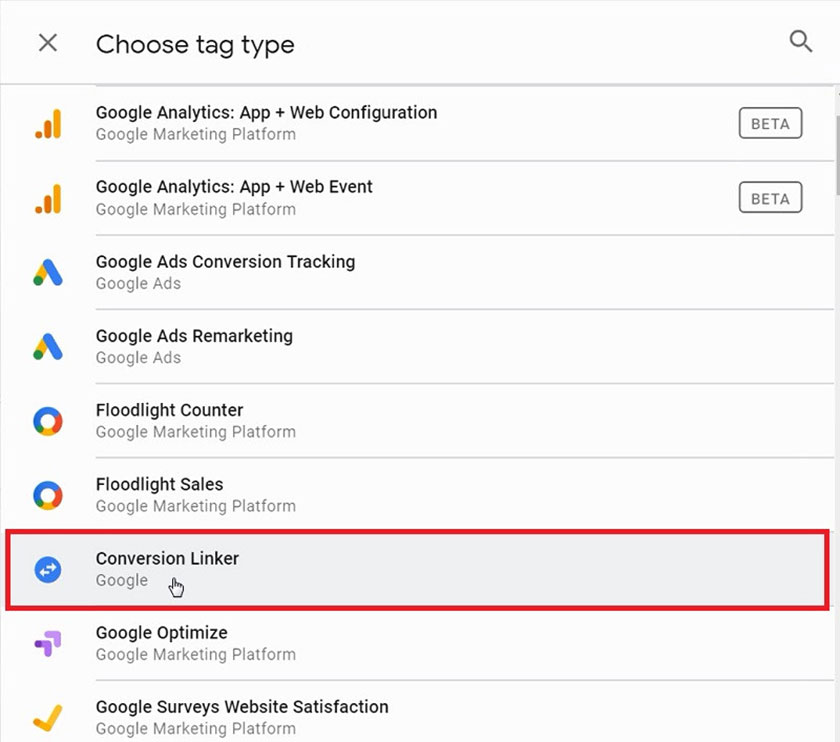Click the blue Conversion Linker arrows icon
The height and width of the screenshot is (742, 840).
coord(48,569)
